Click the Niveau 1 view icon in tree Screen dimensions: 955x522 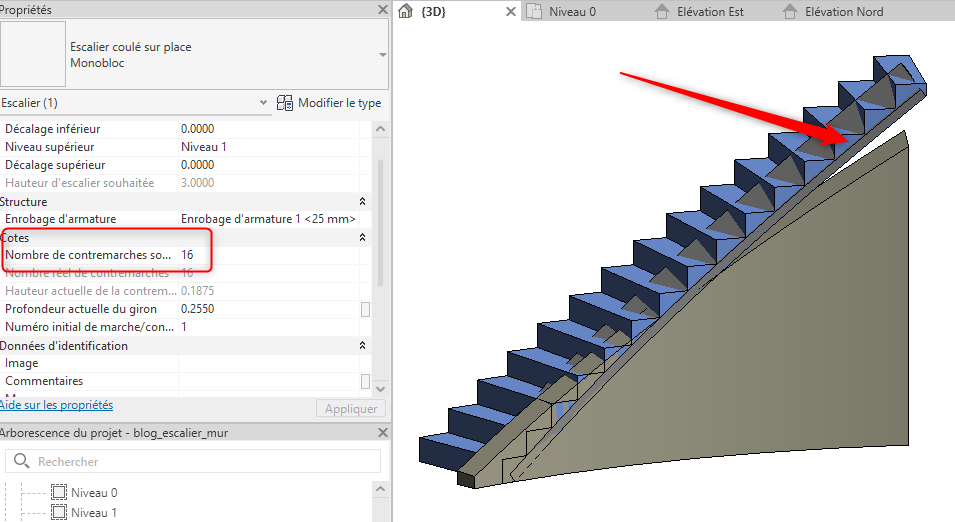click(59, 513)
